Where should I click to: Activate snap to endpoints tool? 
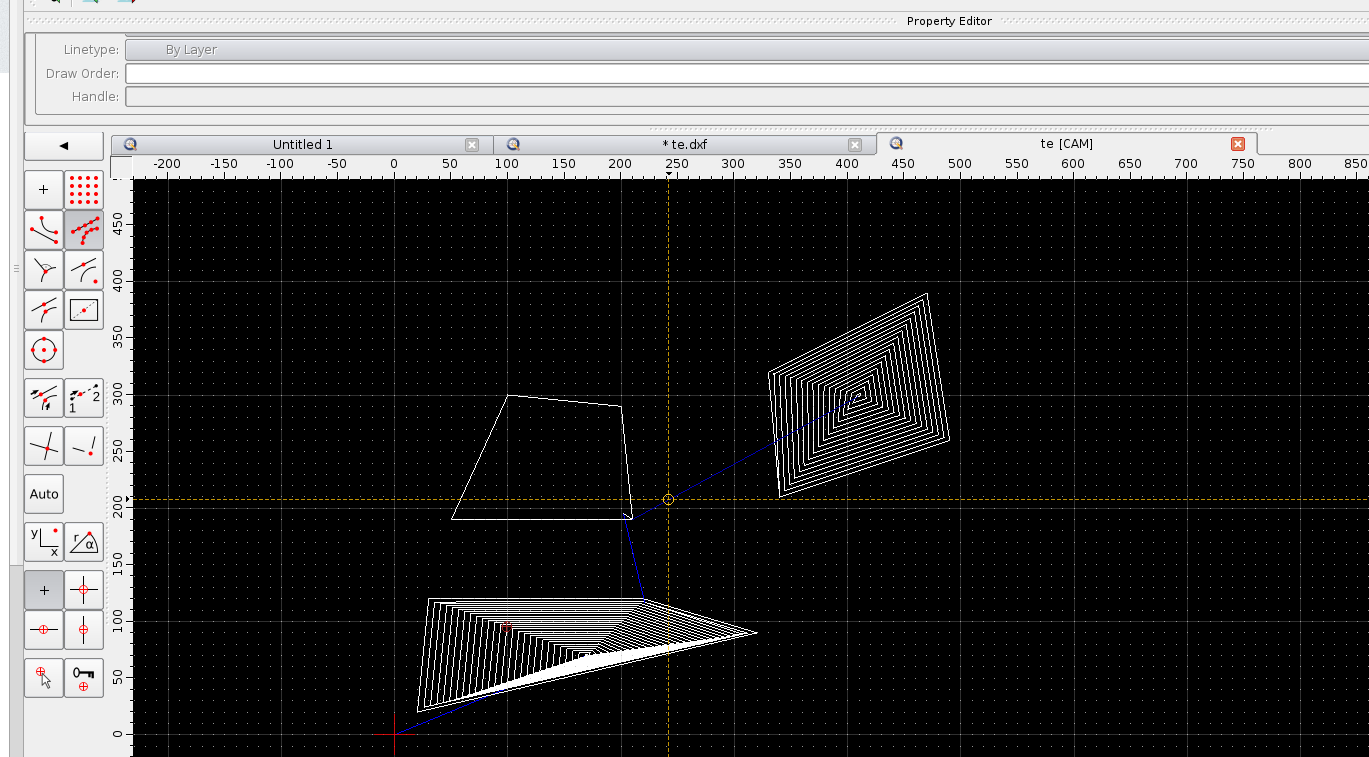[x=44, y=230]
